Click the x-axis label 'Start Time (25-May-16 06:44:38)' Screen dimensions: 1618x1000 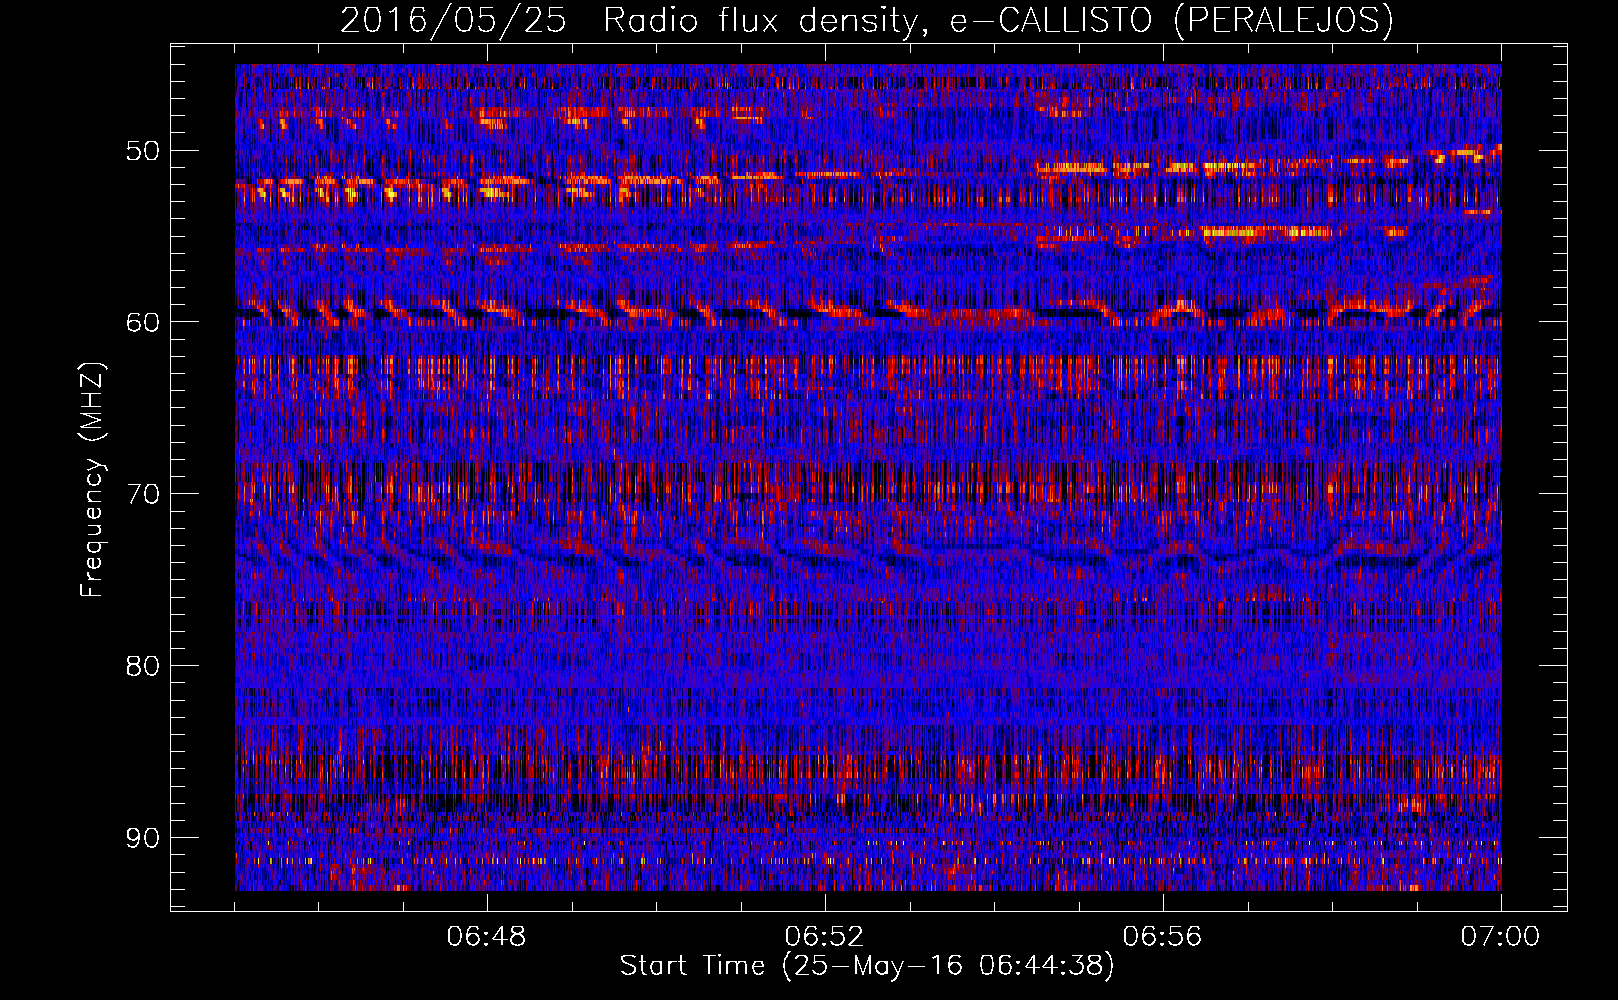(866, 966)
